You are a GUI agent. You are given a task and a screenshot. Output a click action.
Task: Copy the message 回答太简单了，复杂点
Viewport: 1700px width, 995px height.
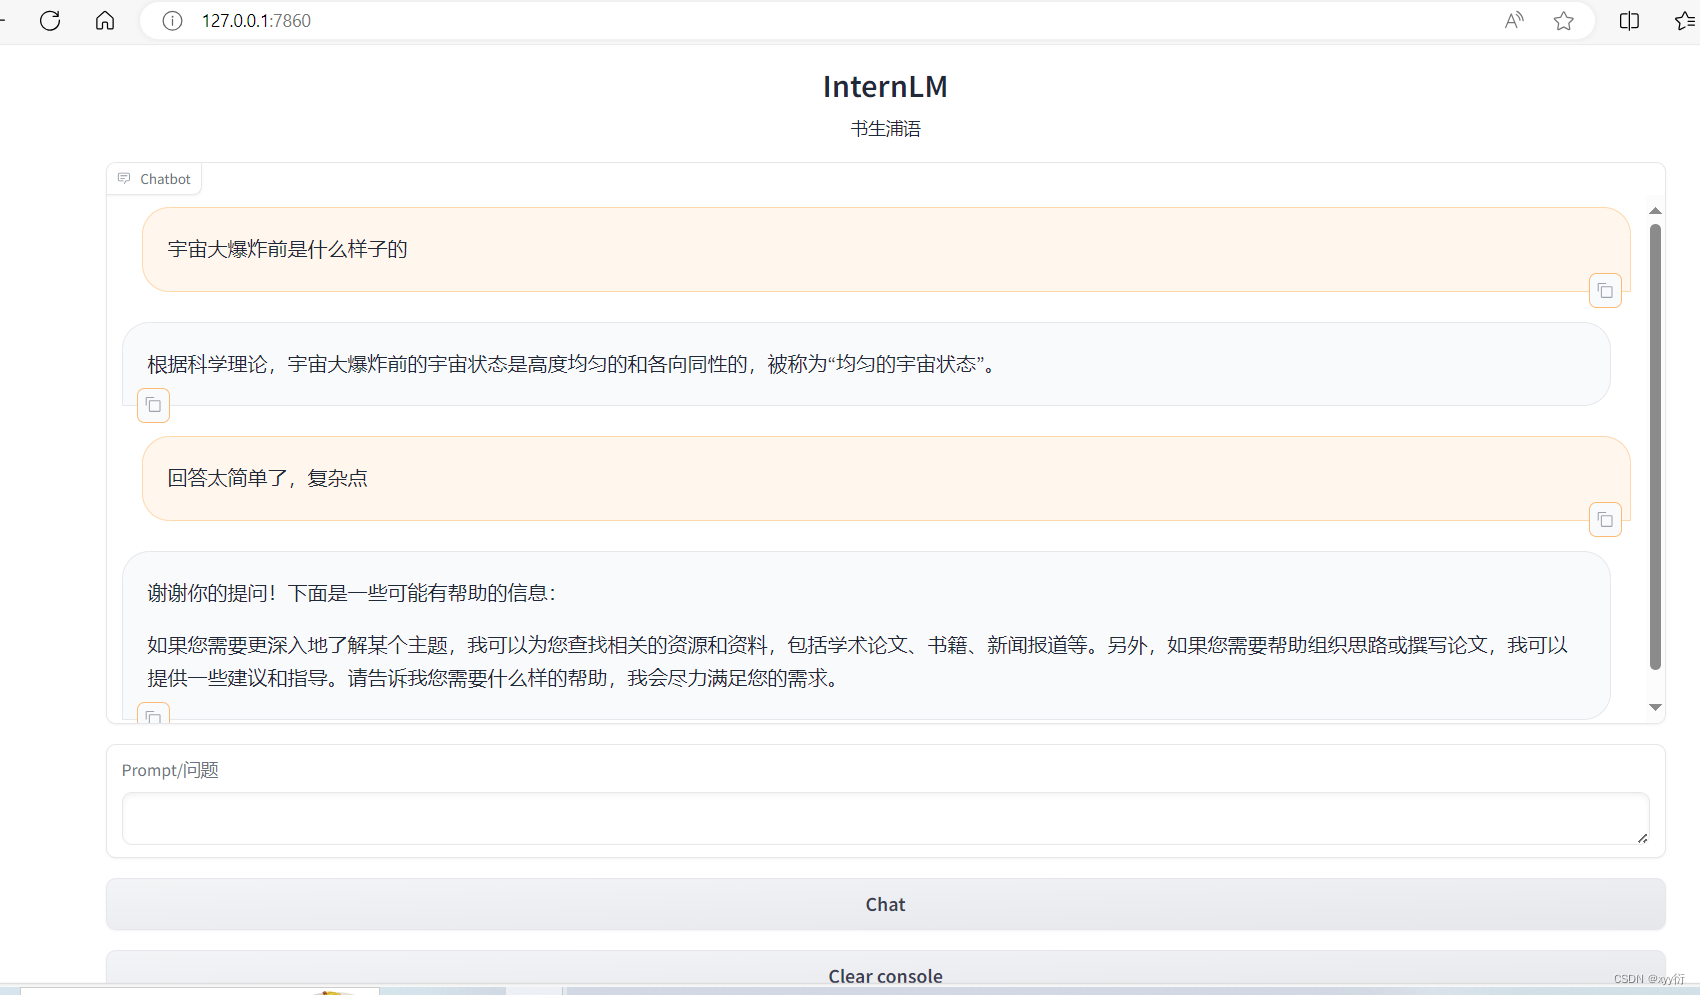[1604, 519]
